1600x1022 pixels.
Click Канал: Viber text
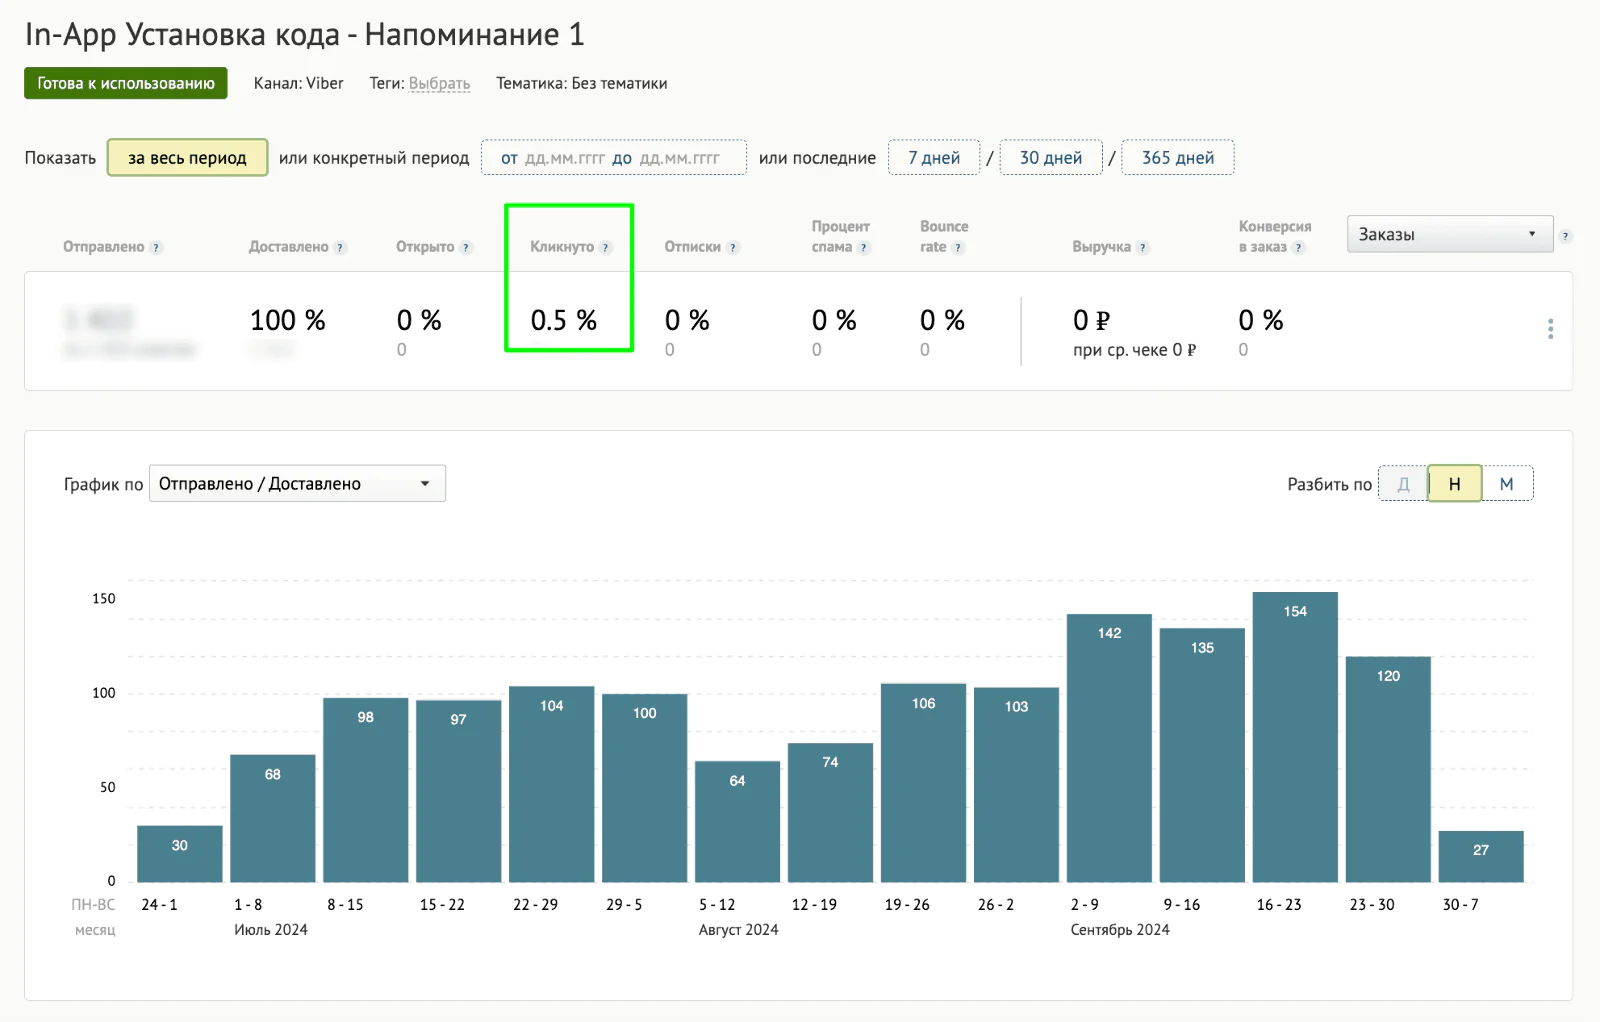click(x=298, y=83)
